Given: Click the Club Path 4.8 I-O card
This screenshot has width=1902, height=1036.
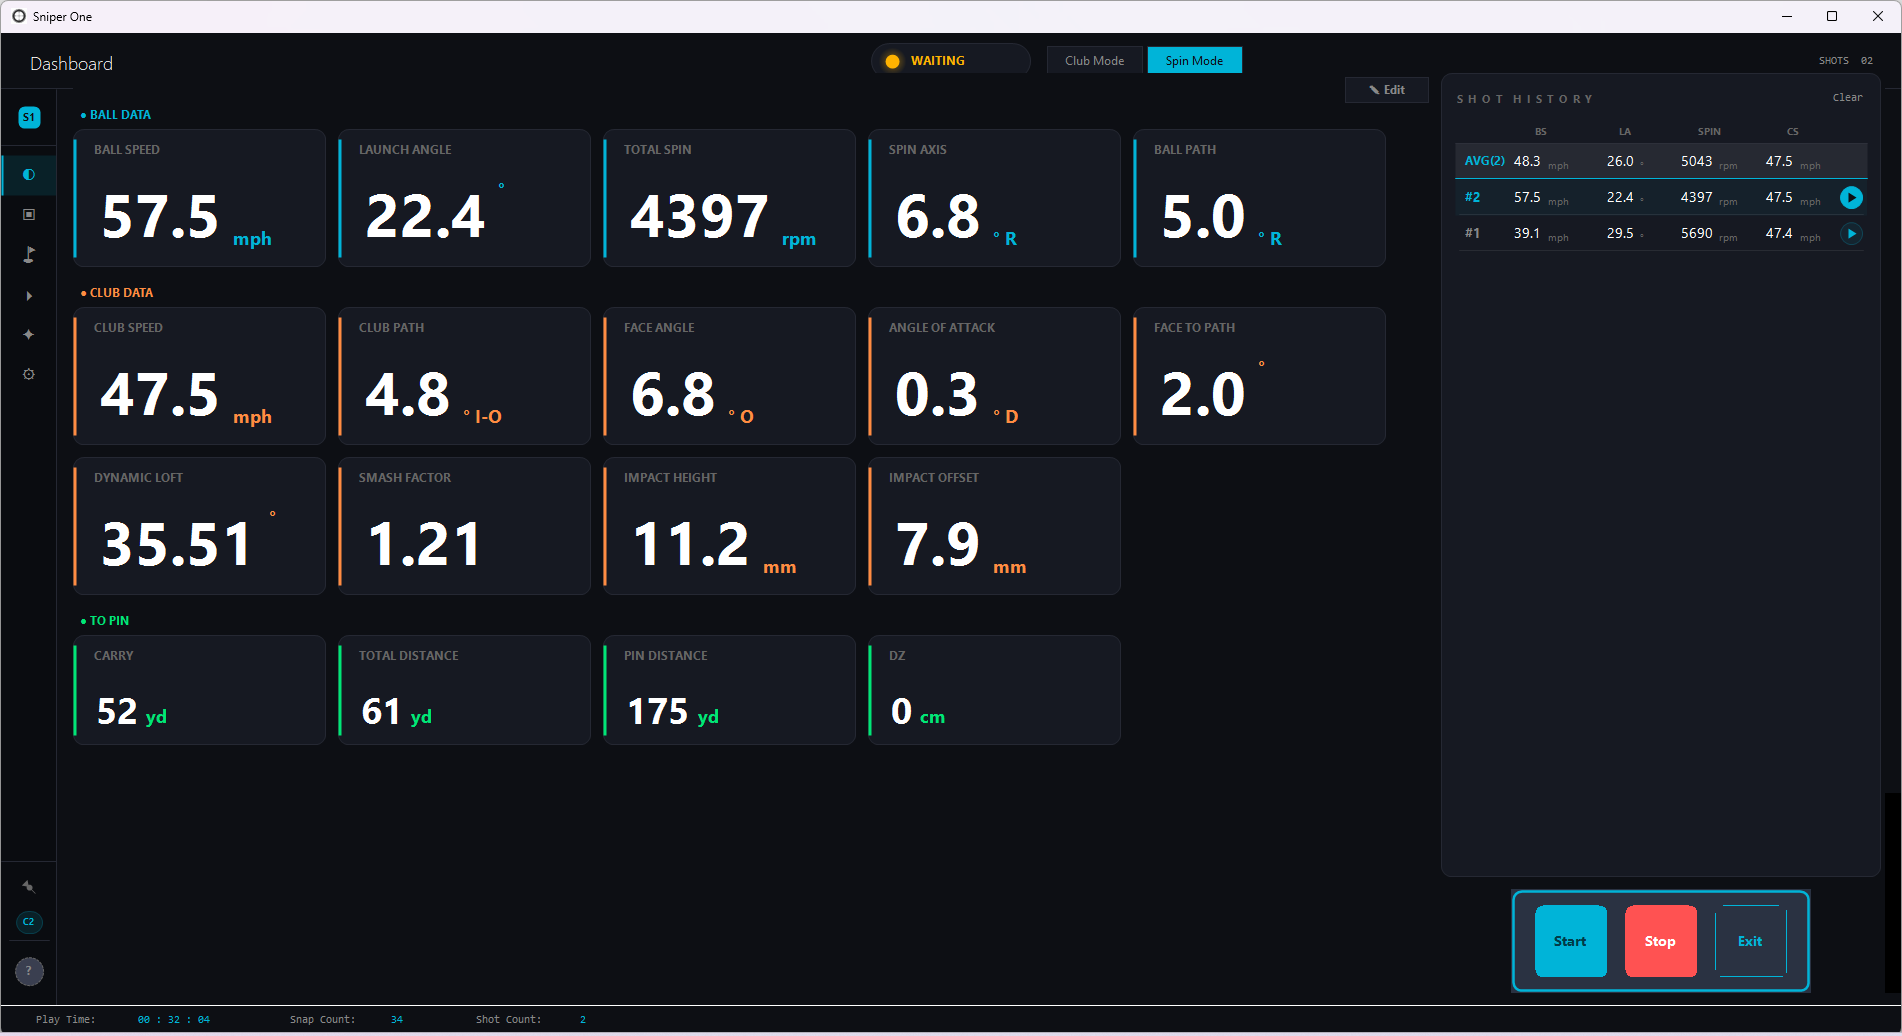Looking at the screenshot, I should coord(465,376).
